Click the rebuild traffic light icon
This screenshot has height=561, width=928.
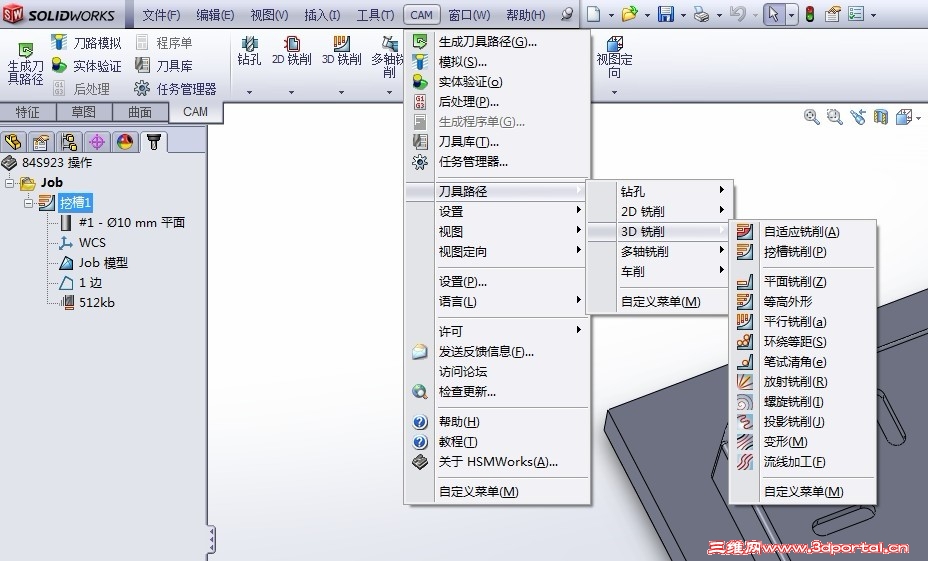point(810,14)
